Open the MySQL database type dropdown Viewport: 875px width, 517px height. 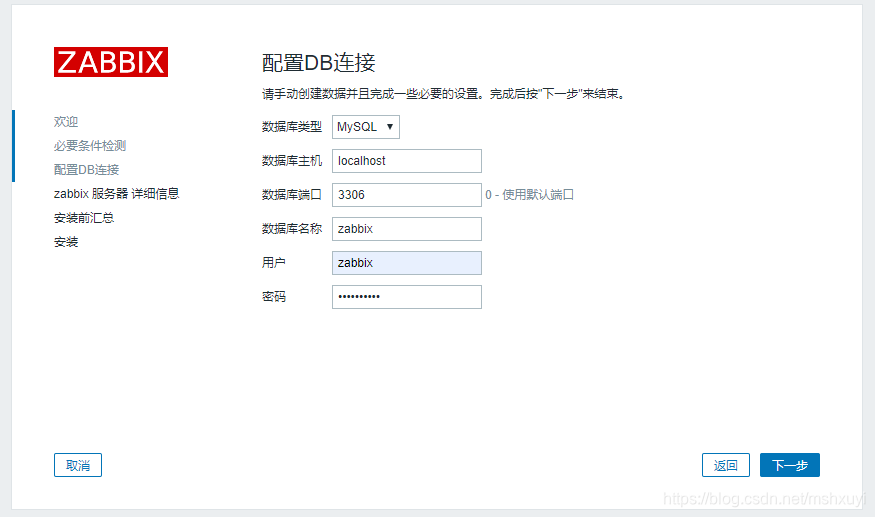coord(366,127)
